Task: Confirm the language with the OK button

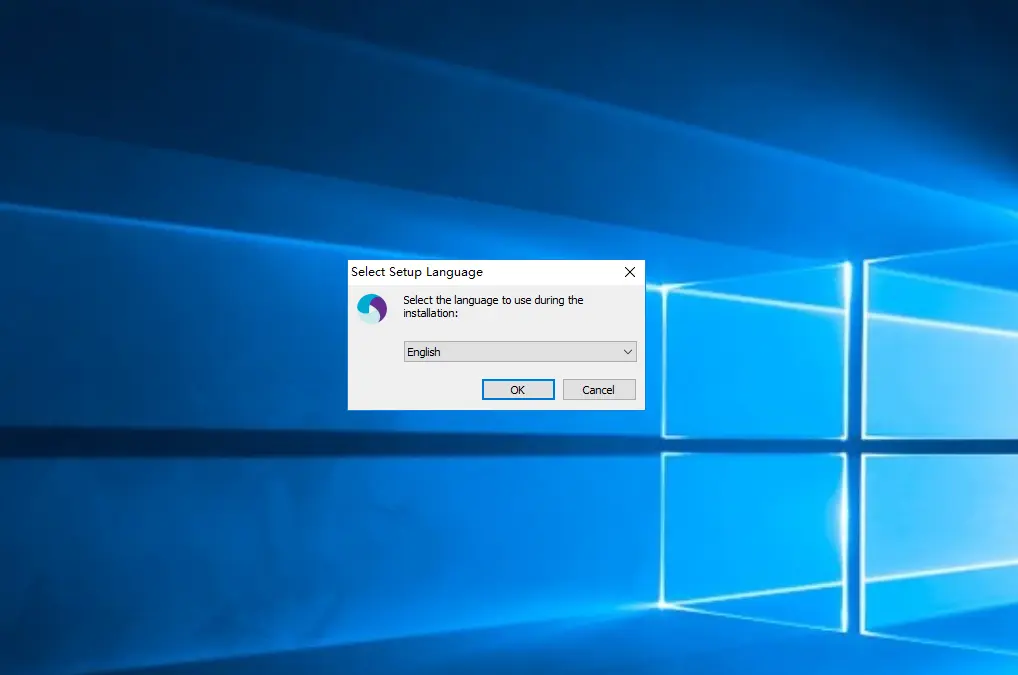Action: 518,389
